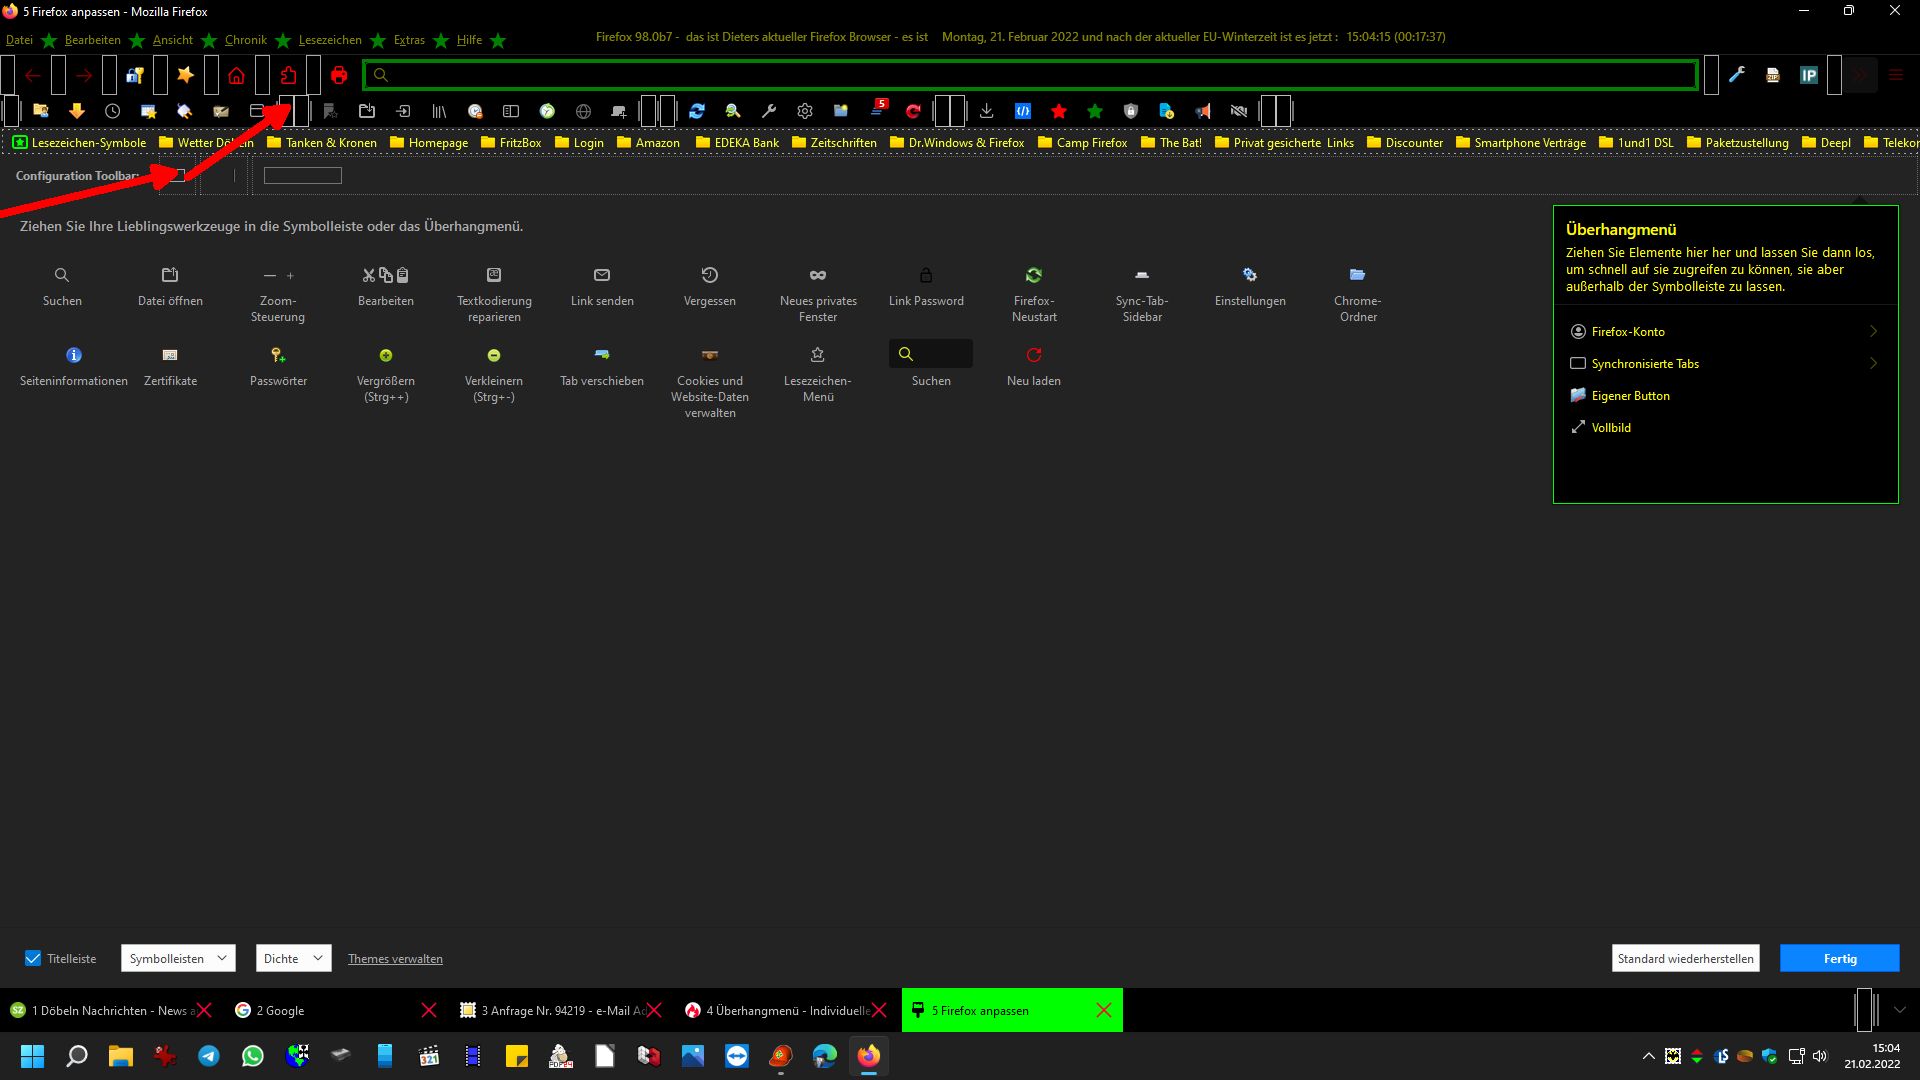This screenshot has height=1080, width=1920.
Task: Click the green-bordered URL address field
Action: [x=1030, y=75]
